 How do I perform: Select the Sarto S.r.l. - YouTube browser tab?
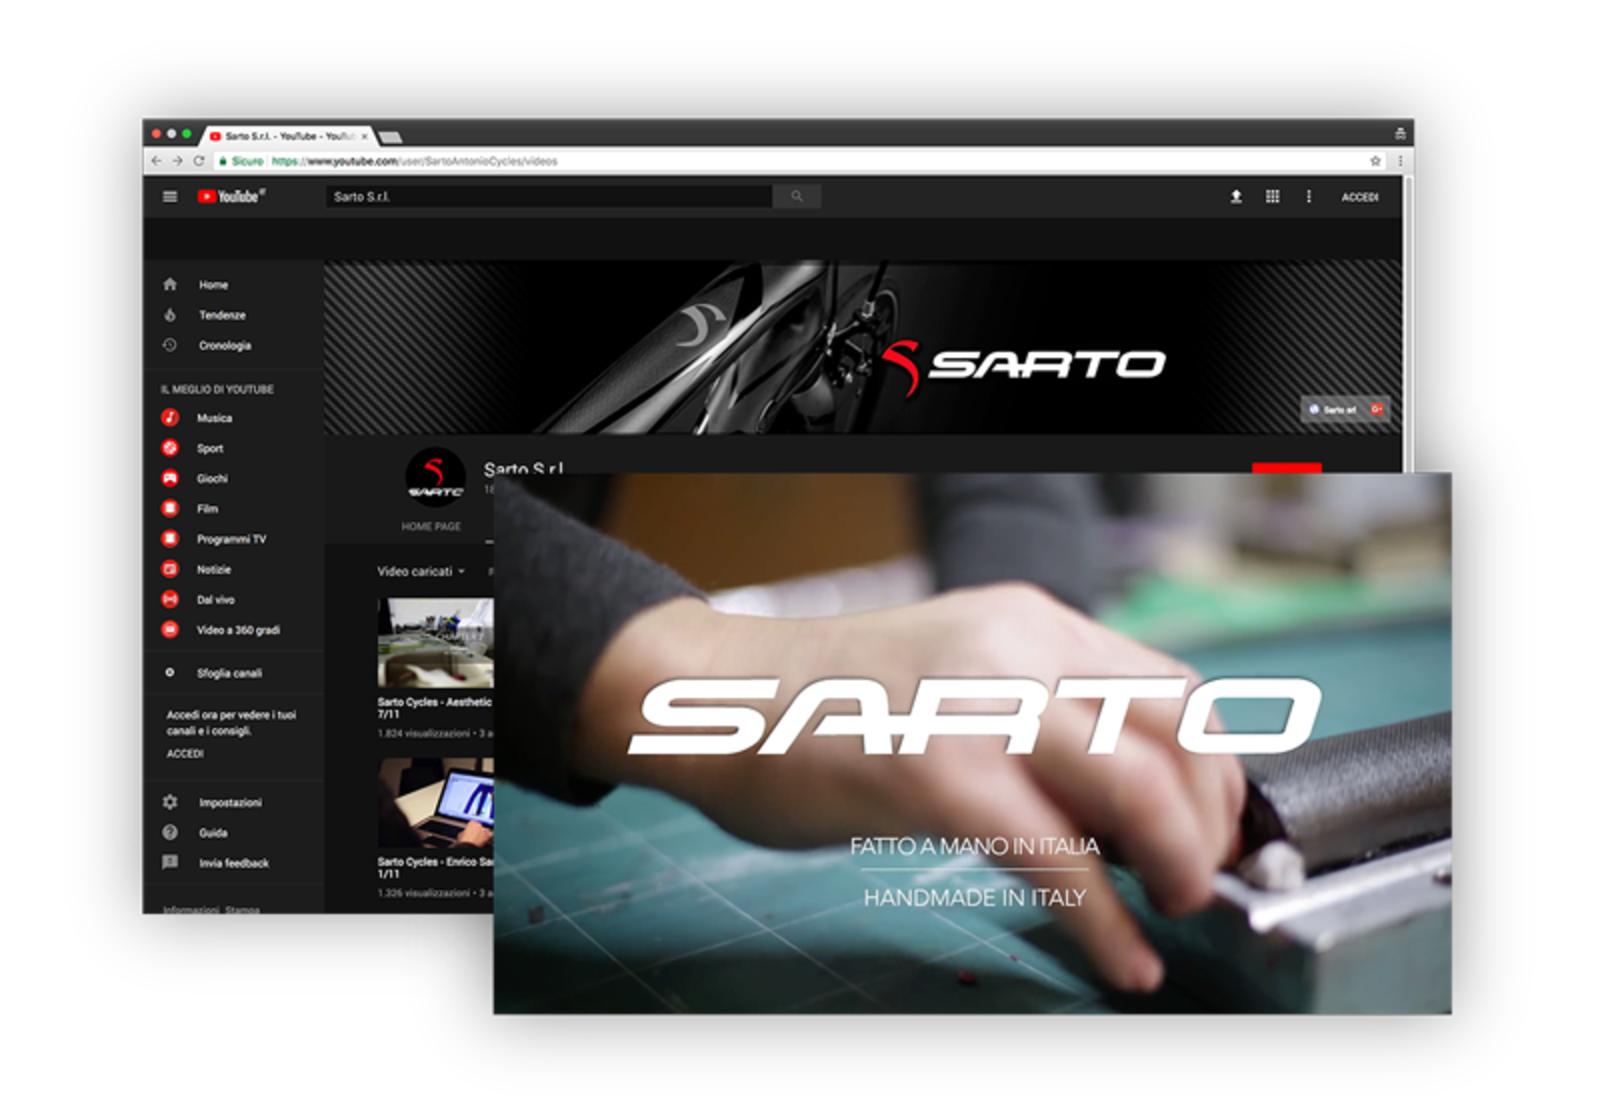288,136
